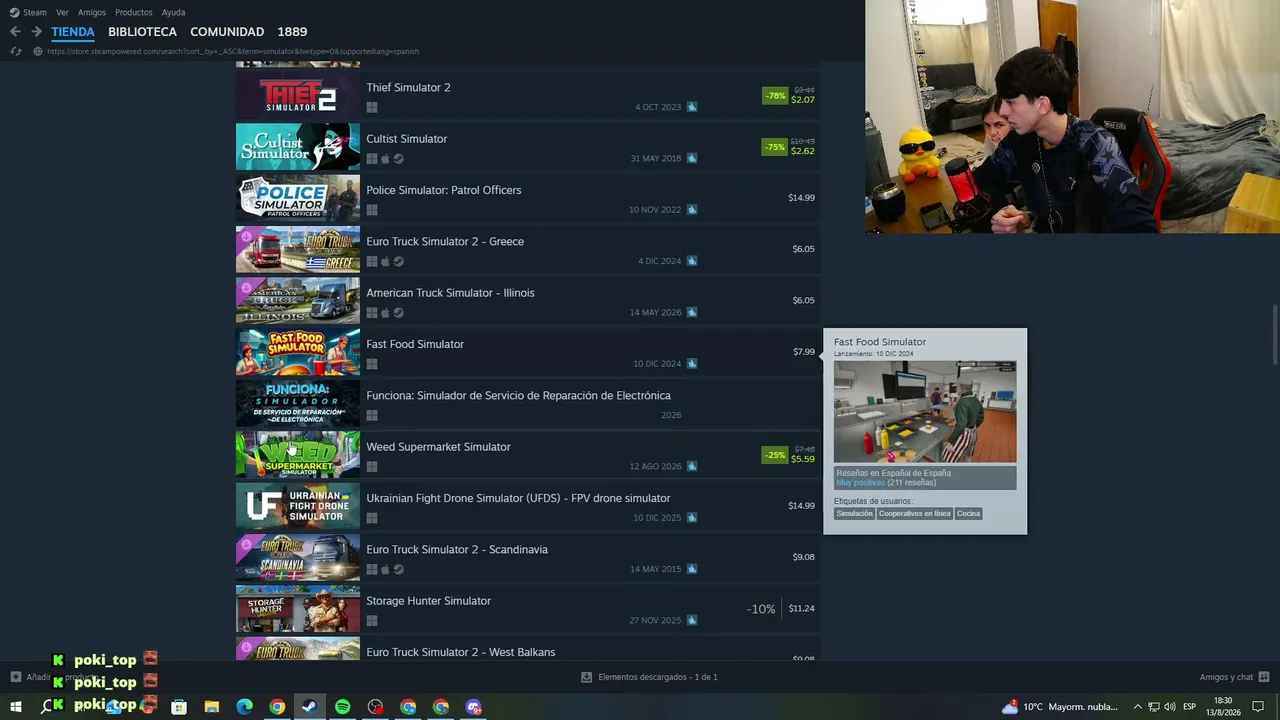Click Windows icon under Weed Supermarket Simulator
This screenshot has width=1280, height=720.
pyautogui.click(x=372, y=467)
